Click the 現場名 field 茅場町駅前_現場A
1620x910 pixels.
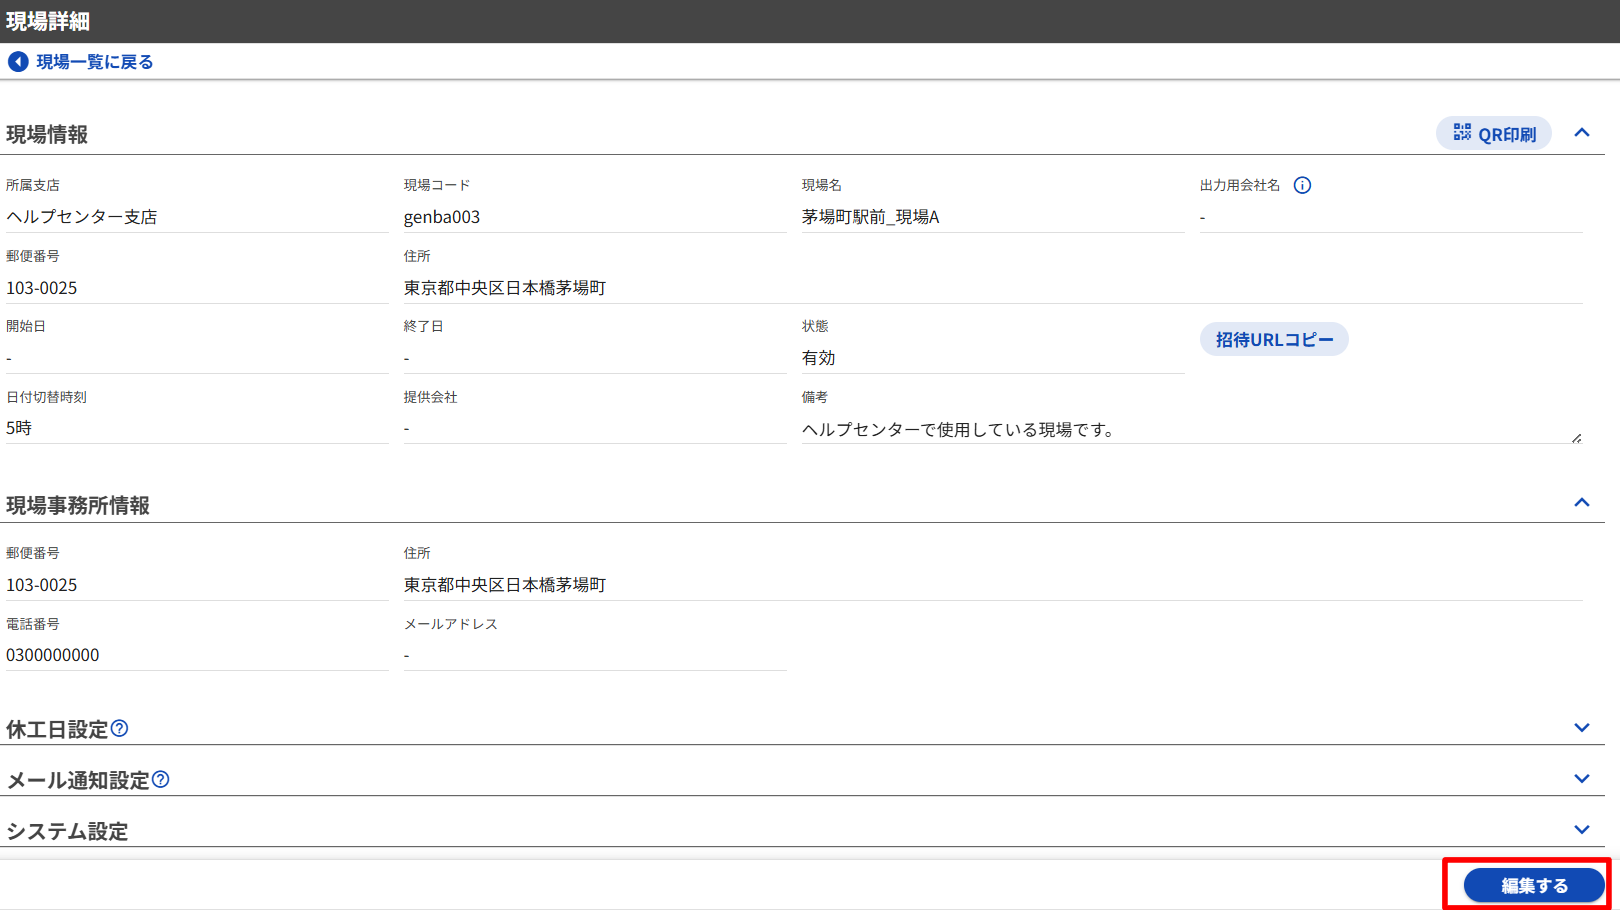870,217
